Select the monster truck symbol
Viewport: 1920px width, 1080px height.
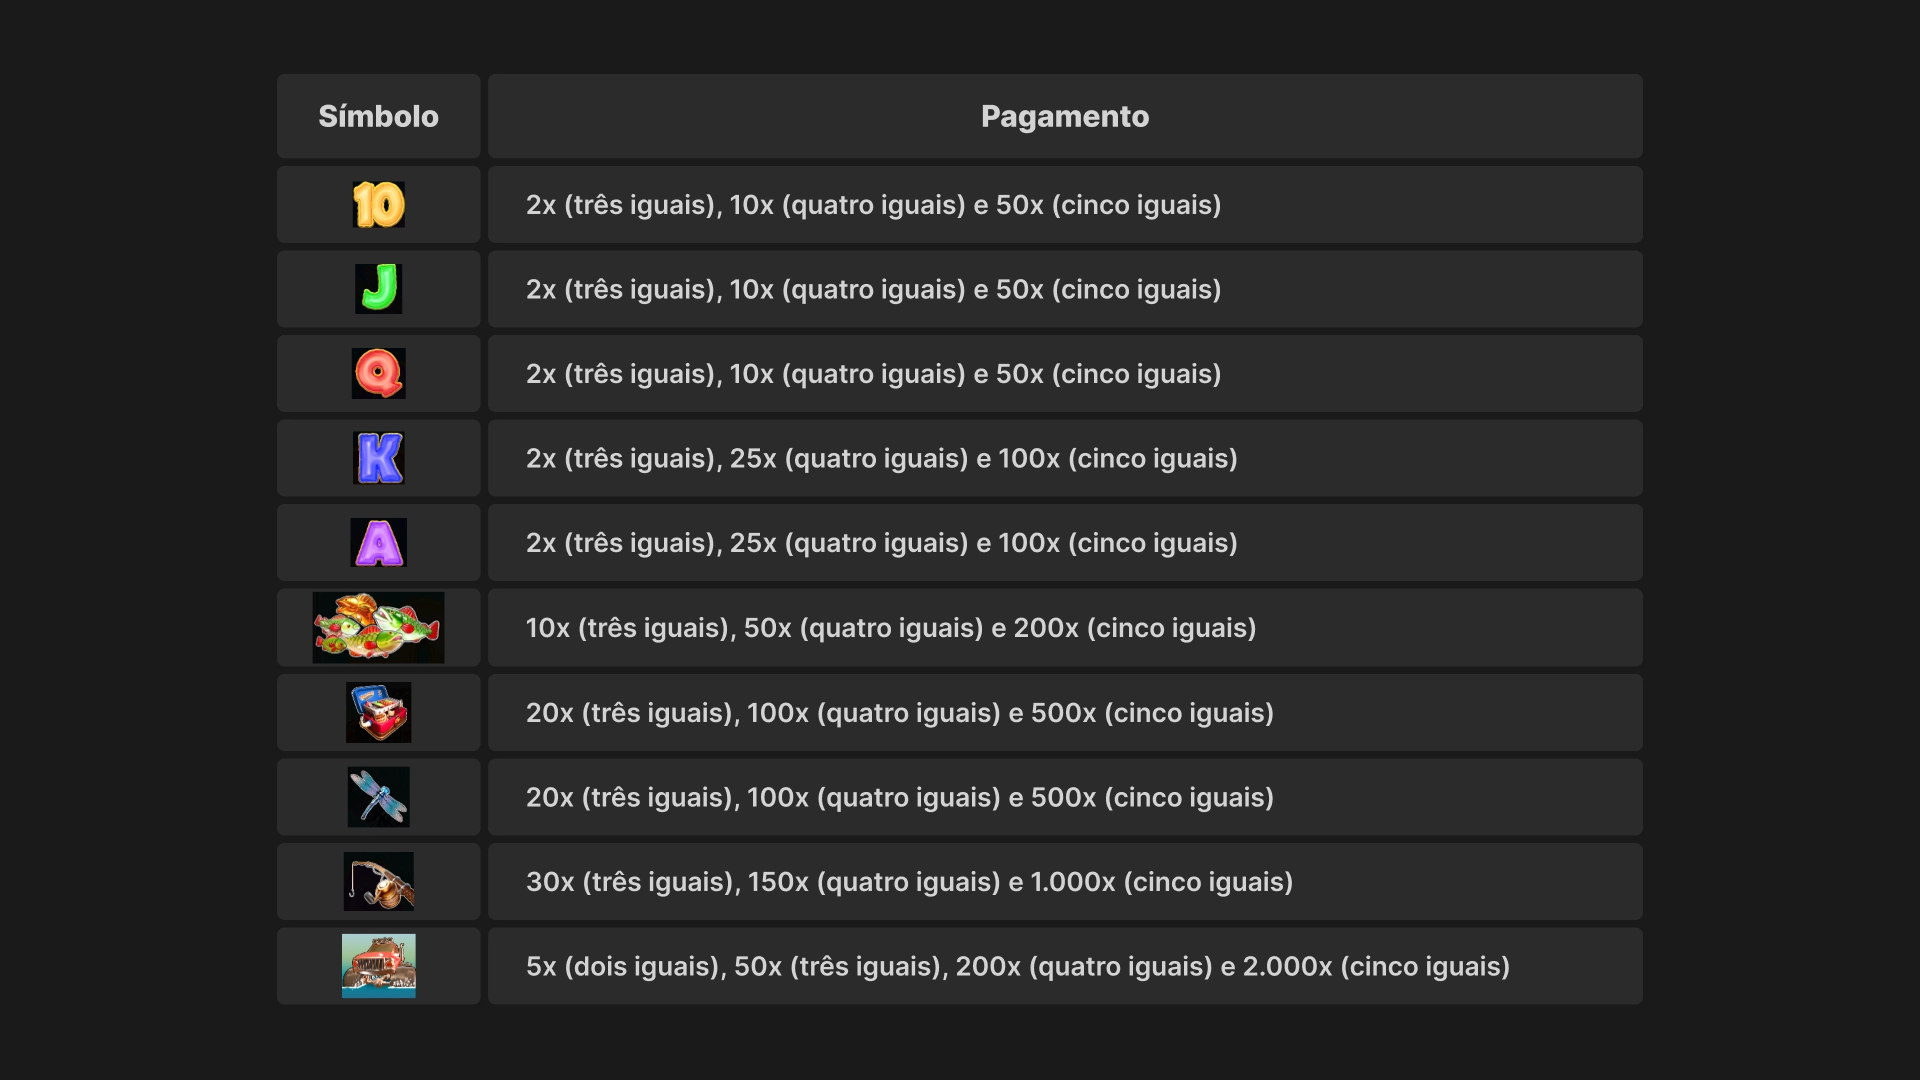tap(378, 966)
